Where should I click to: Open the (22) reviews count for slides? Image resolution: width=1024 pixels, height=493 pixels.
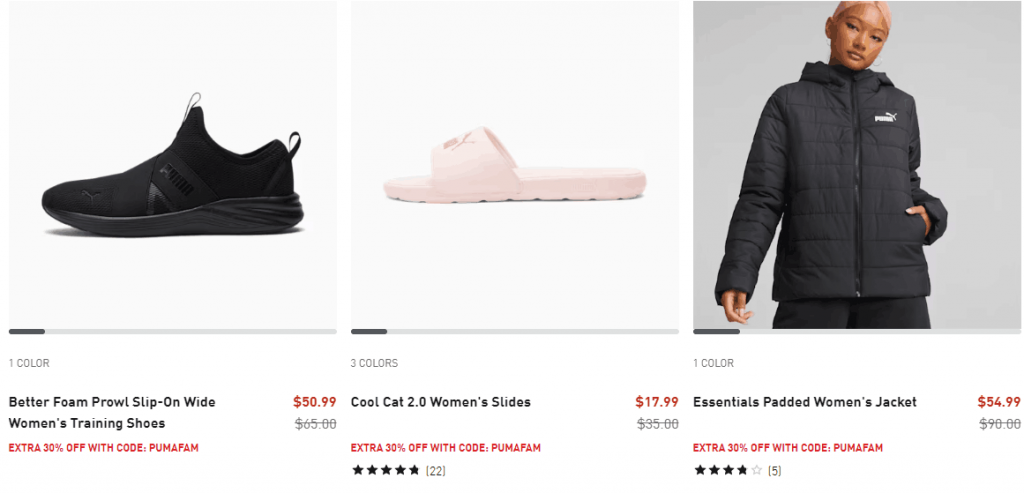(436, 470)
